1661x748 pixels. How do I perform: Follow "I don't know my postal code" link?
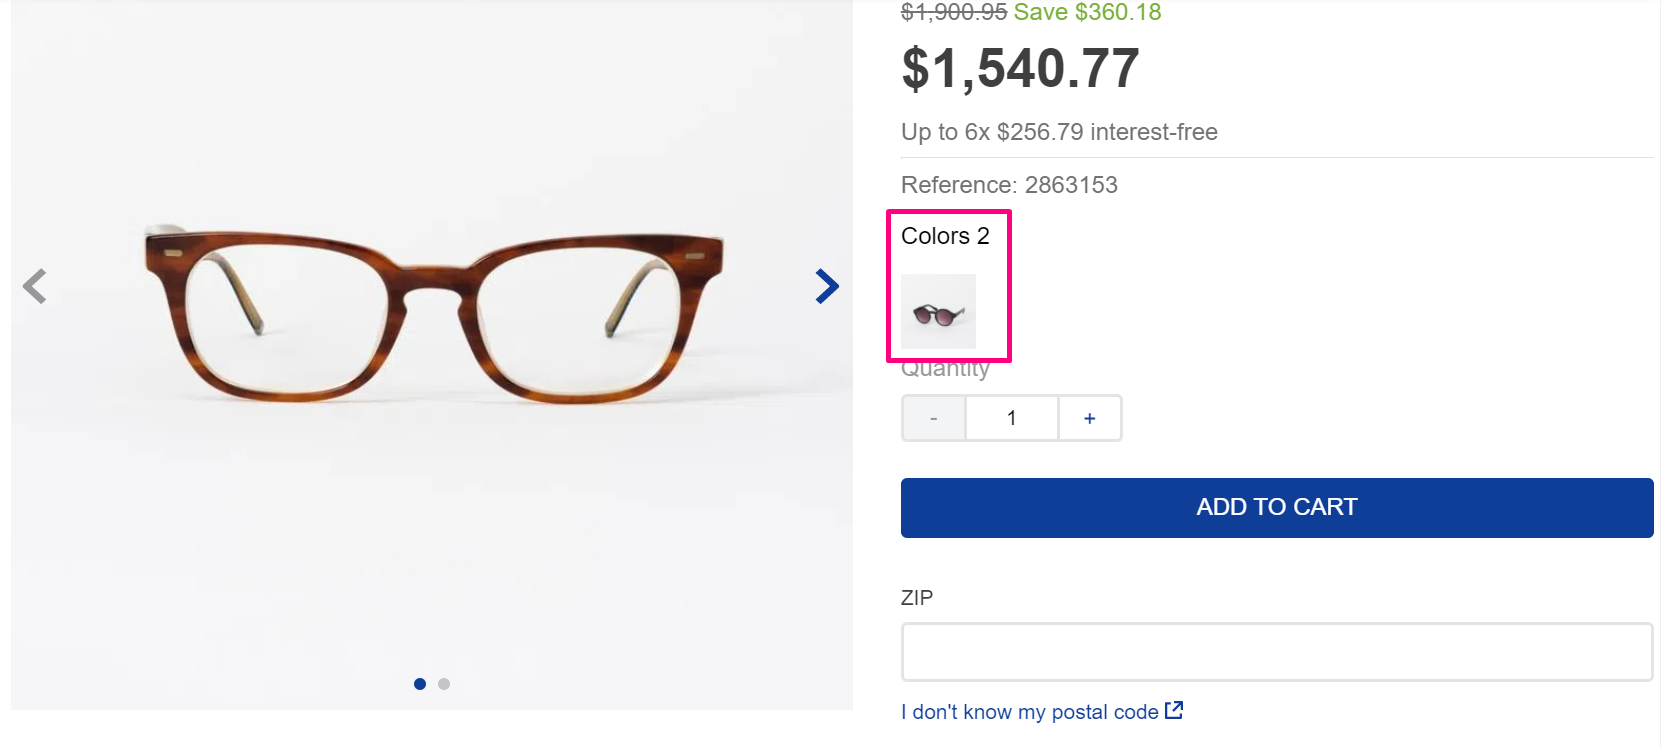click(1029, 712)
